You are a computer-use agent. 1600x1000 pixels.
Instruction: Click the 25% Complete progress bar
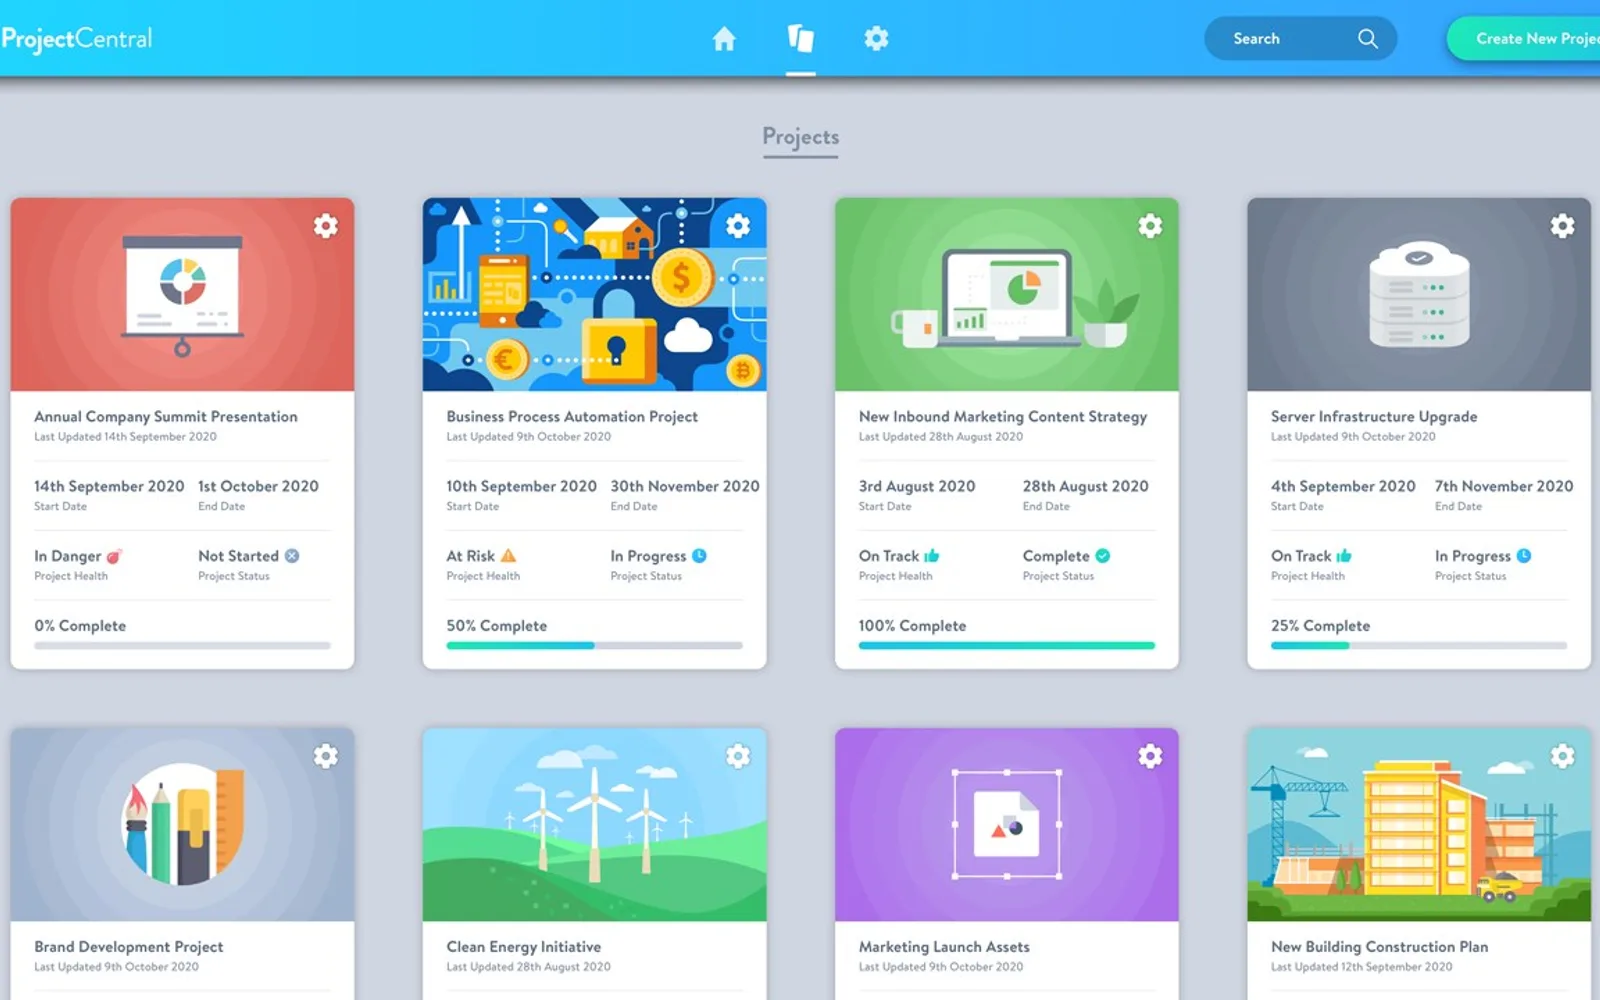point(1419,646)
